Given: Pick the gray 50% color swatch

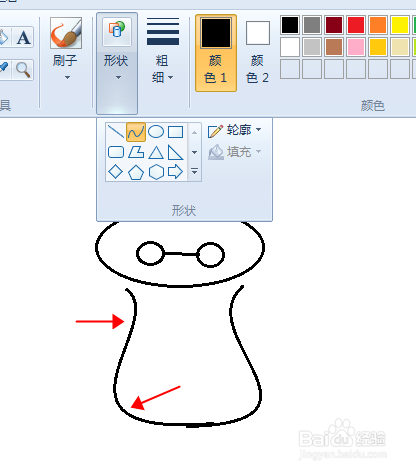Looking at the screenshot, I should 312,25.
